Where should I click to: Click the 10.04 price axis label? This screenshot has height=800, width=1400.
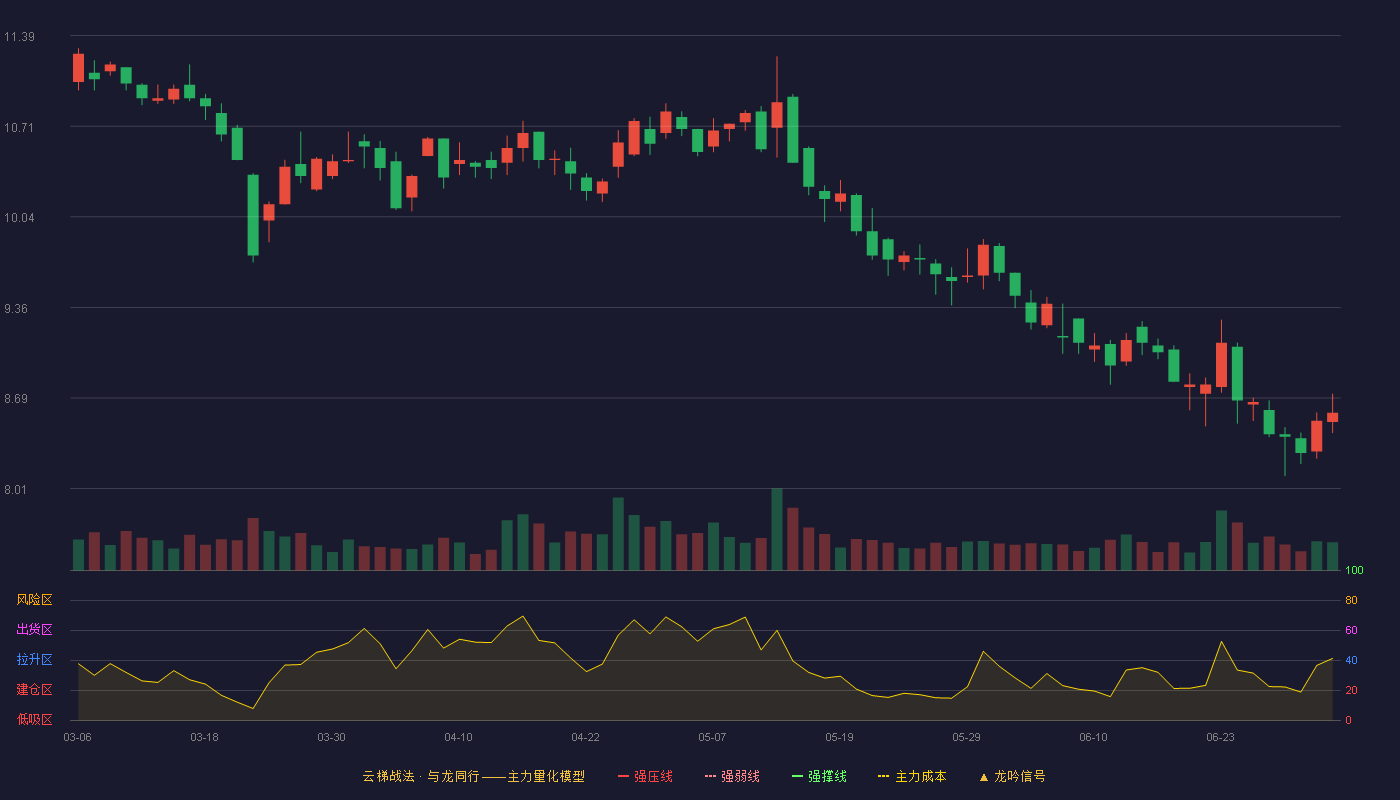(19, 218)
